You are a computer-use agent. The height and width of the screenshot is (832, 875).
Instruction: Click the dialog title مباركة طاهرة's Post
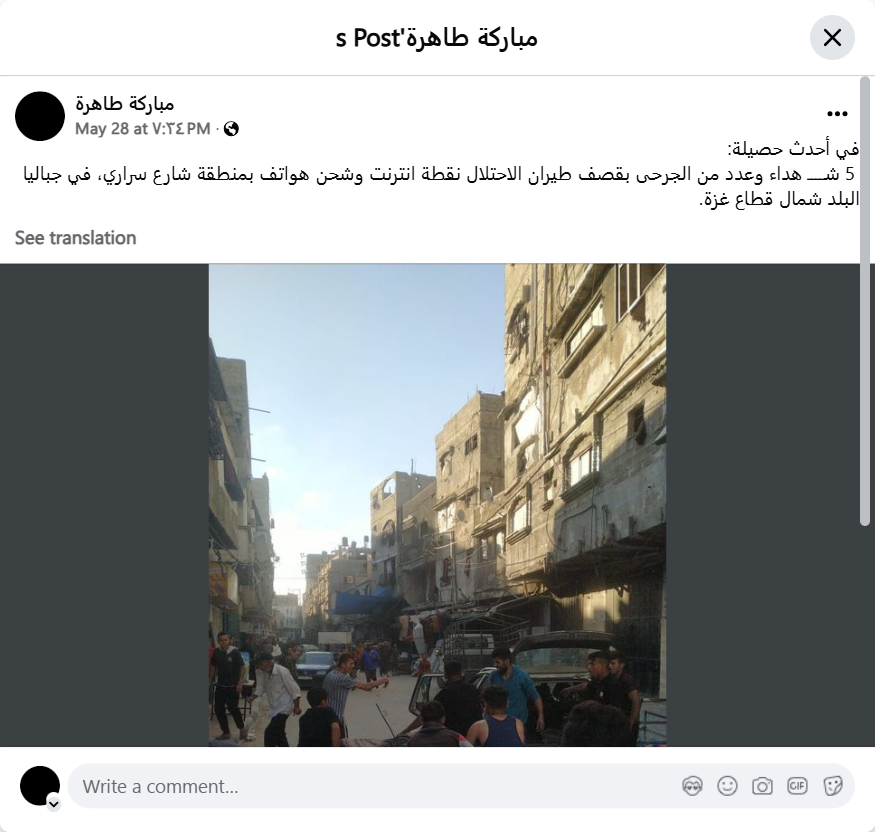coord(436,38)
